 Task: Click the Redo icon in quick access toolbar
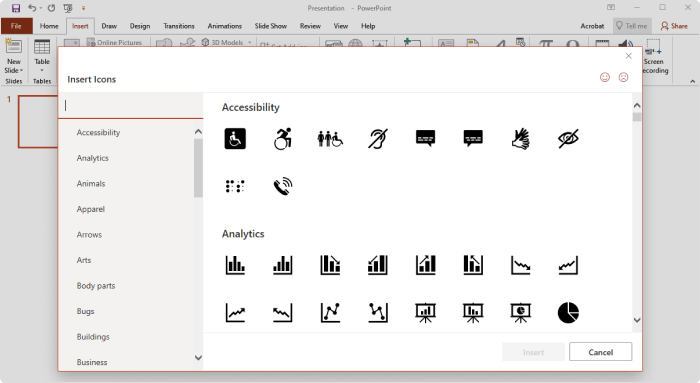[x=51, y=8]
